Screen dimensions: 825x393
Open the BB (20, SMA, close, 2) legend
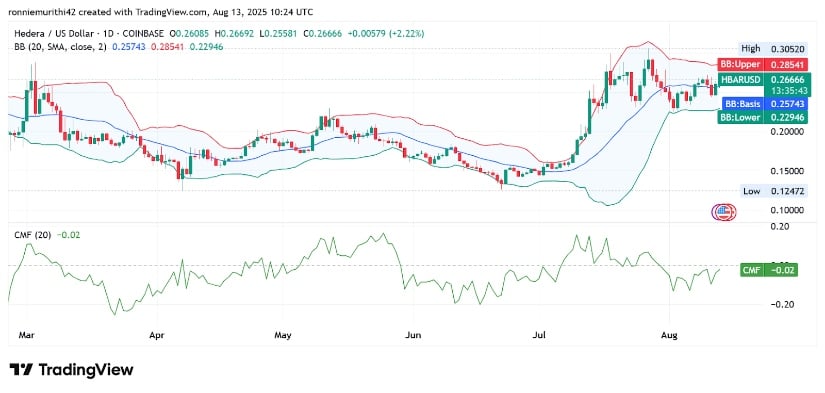[58, 47]
